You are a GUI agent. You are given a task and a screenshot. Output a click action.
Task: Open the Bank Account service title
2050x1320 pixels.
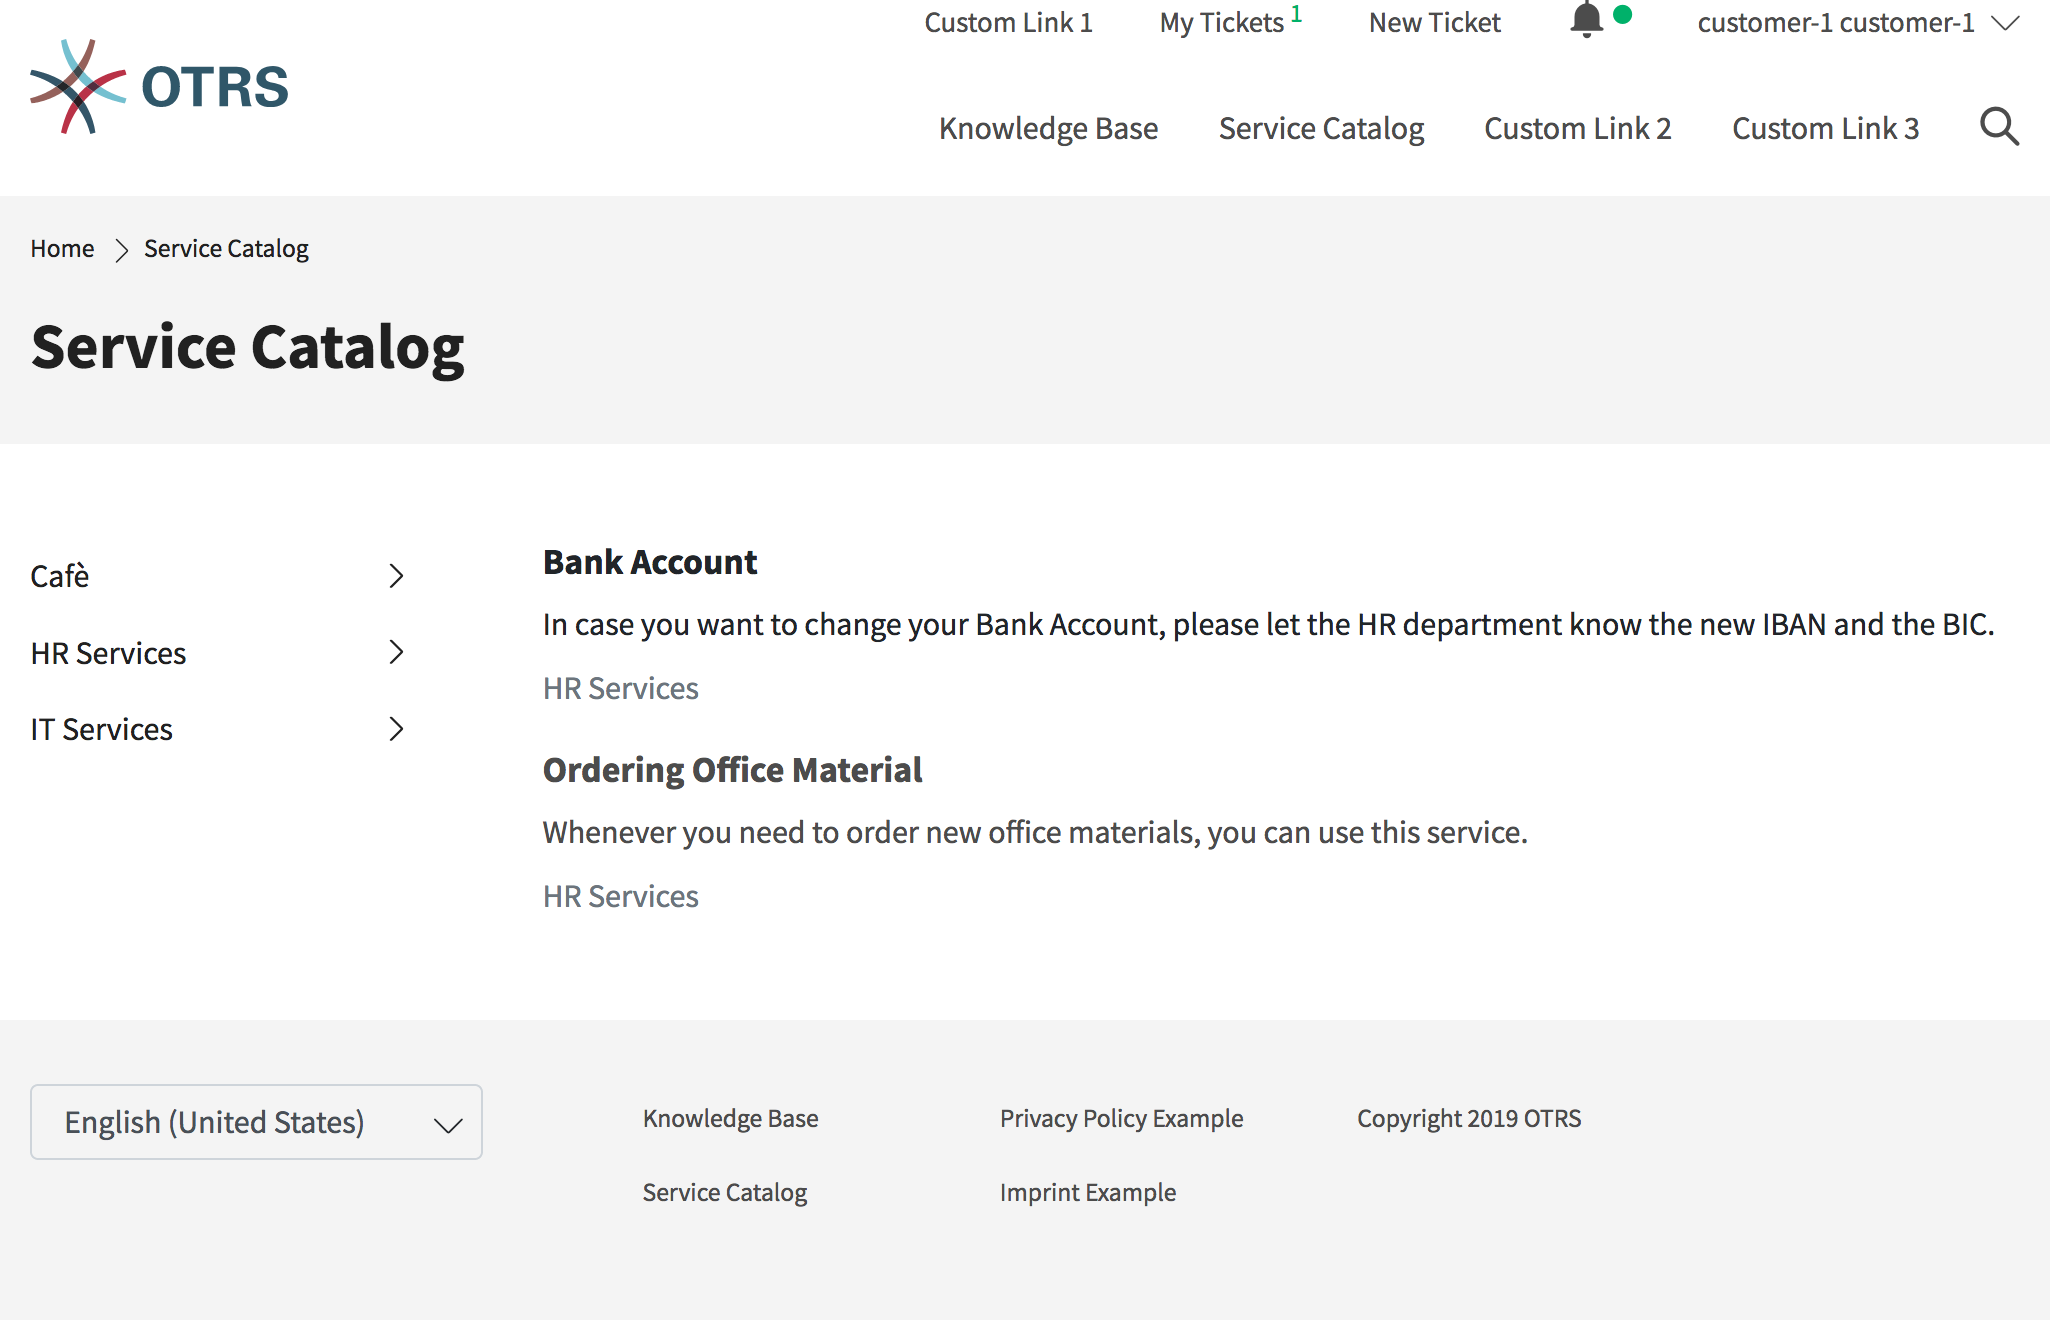pos(650,562)
